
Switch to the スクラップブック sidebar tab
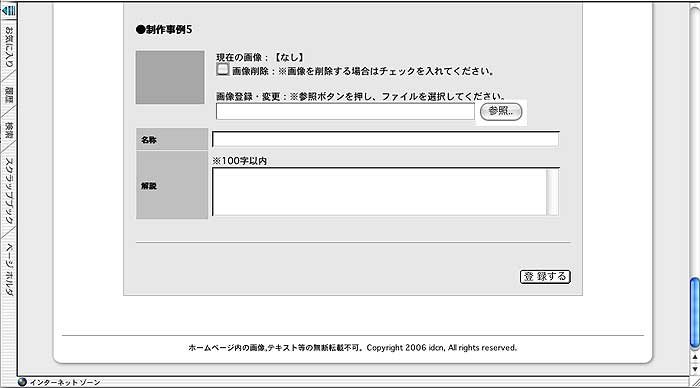click(x=8, y=191)
